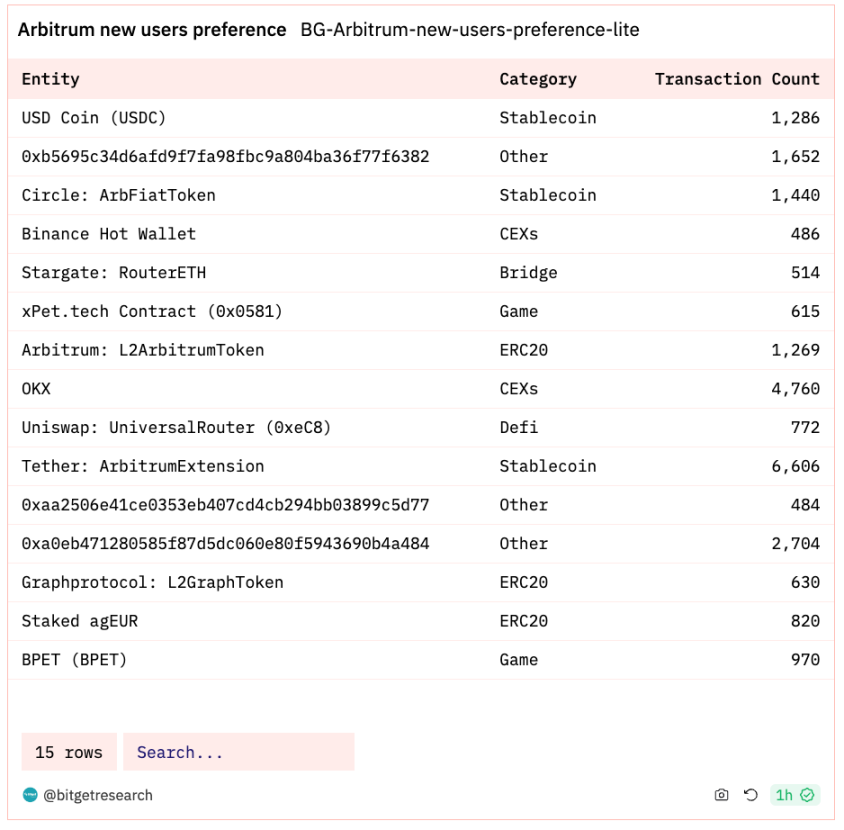Click the 1h freshness status badge

[794, 794]
